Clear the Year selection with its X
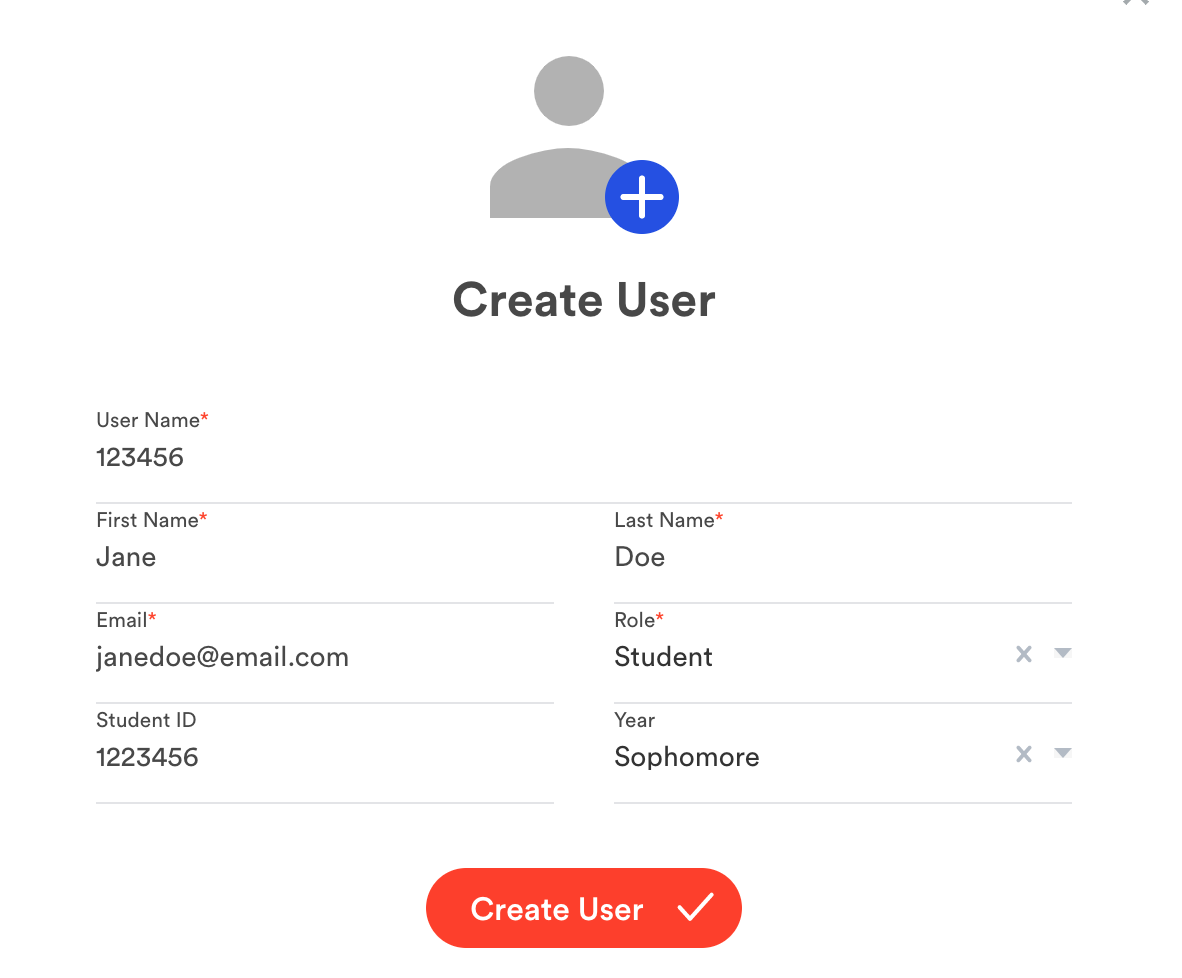This screenshot has height=978, width=1182. (1023, 754)
